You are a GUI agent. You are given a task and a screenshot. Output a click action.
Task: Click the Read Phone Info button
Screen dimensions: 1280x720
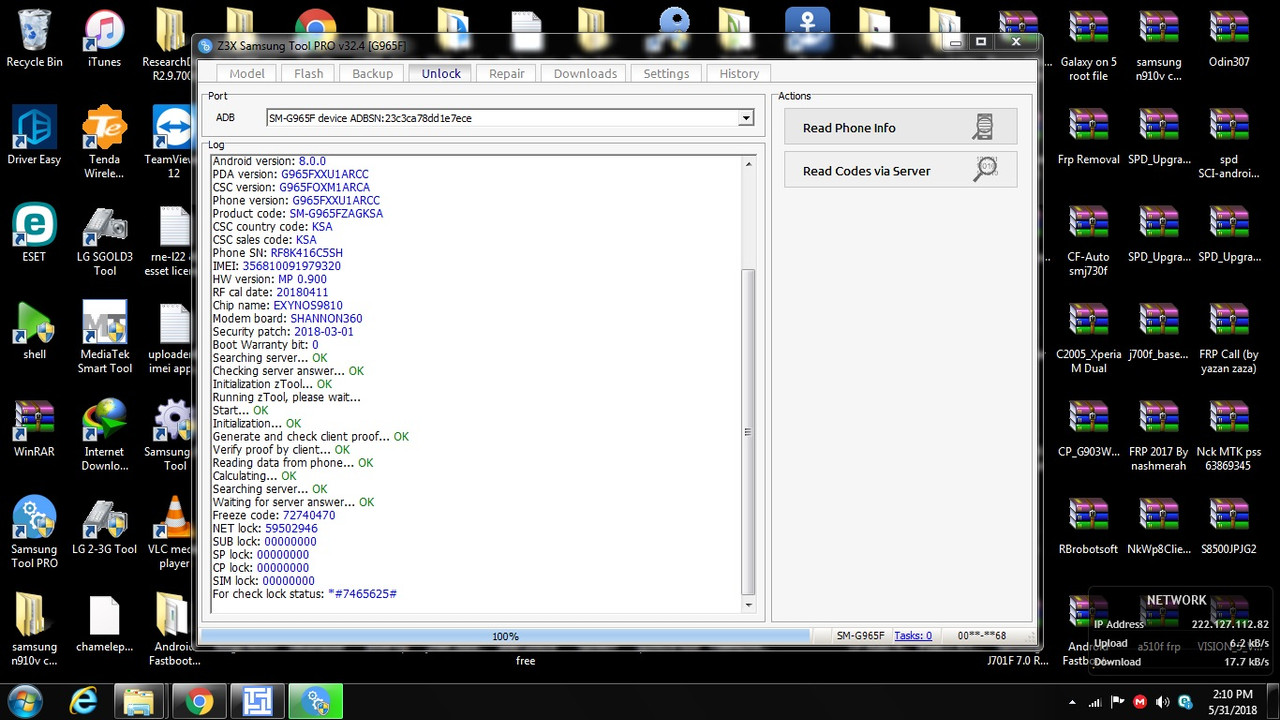[x=900, y=127]
